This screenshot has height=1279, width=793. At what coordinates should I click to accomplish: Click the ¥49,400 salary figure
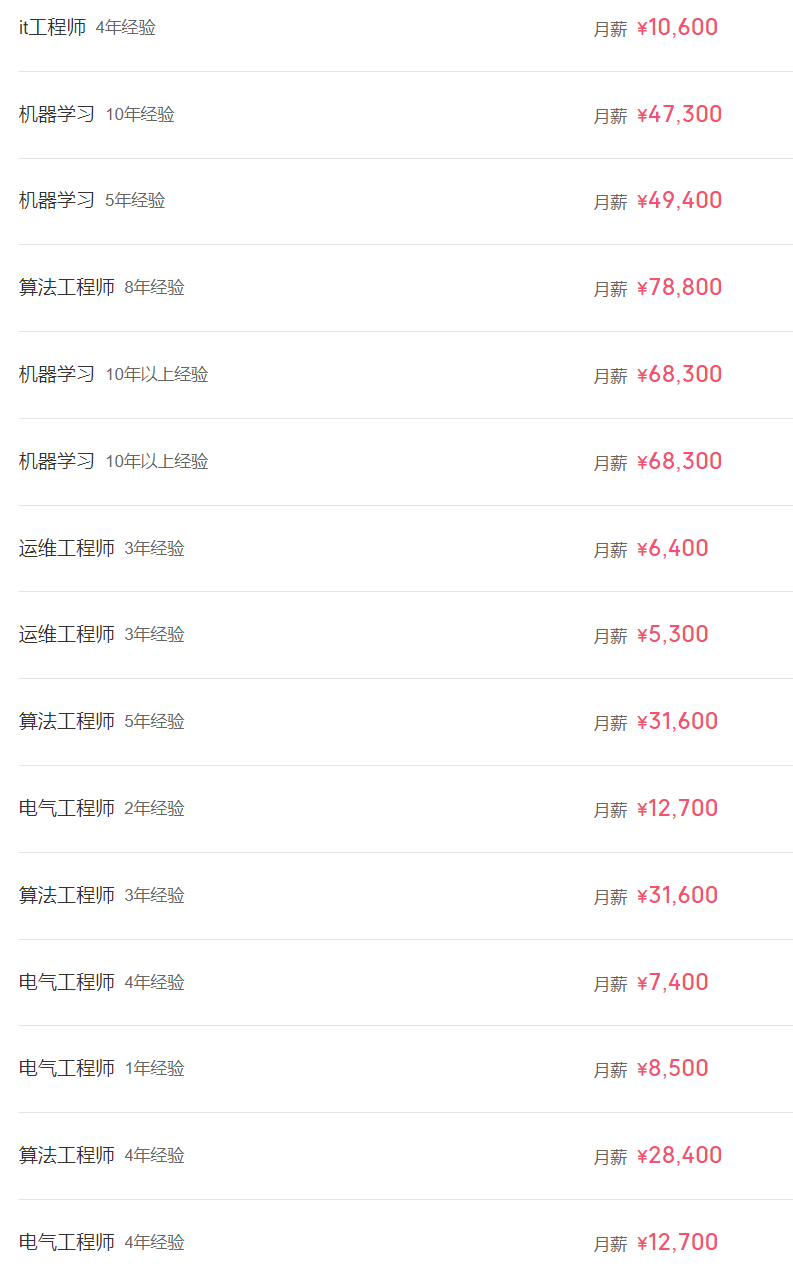[679, 201]
